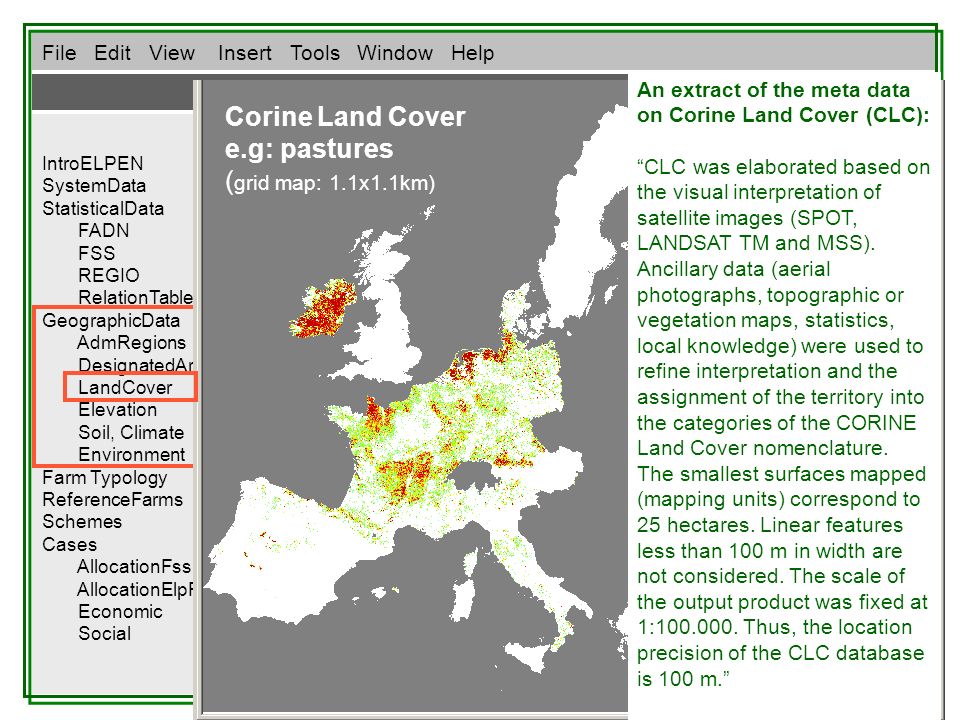Viewport: 960px width, 720px height.
Task: Click the grid map 1.1x1.1km label
Action: (x=330, y=182)
